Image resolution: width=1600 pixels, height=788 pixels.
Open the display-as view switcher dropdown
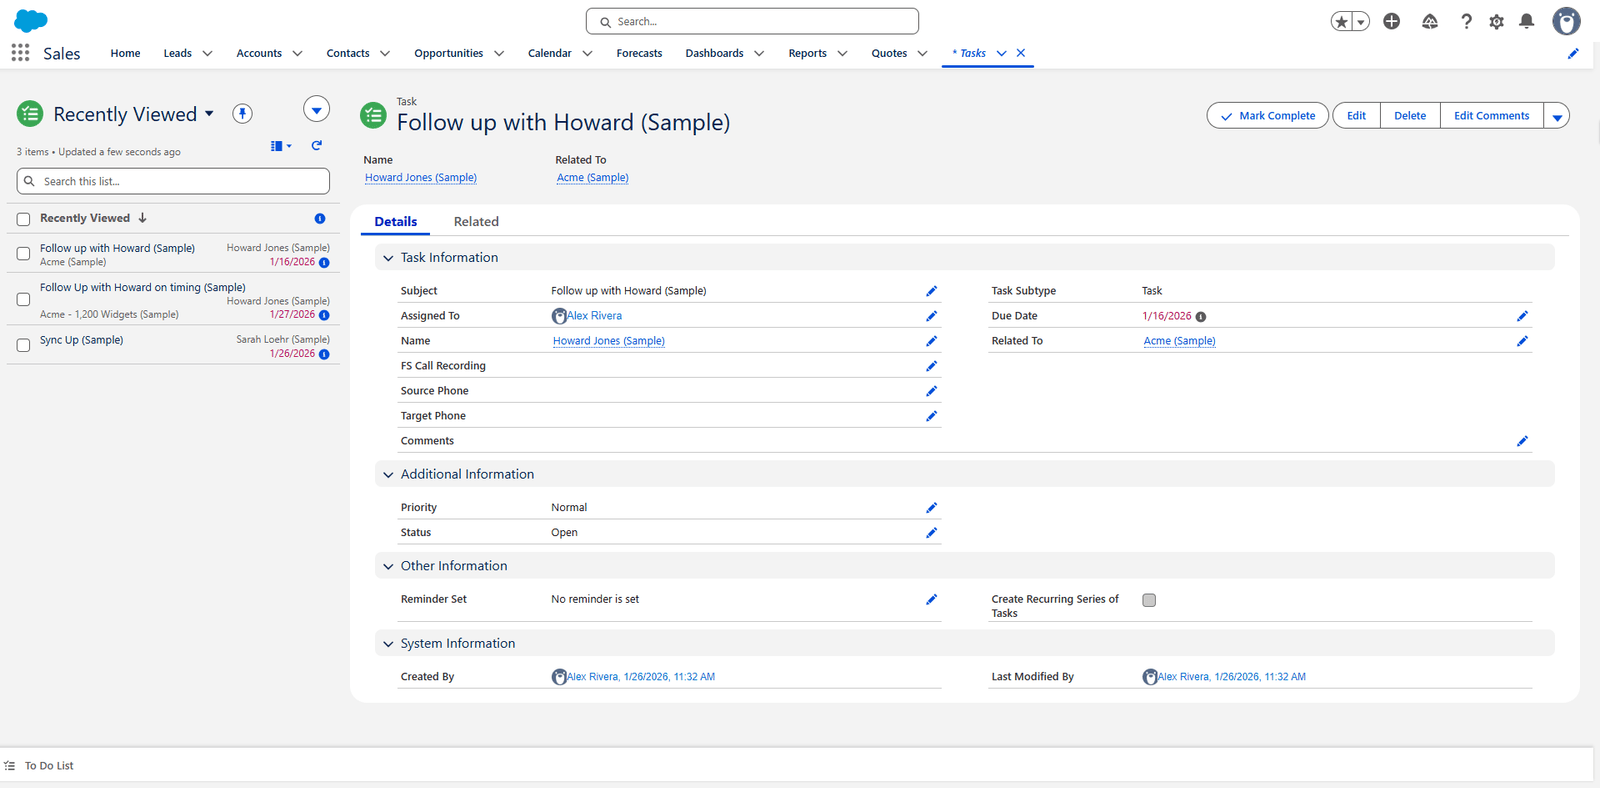coord(281,146)
